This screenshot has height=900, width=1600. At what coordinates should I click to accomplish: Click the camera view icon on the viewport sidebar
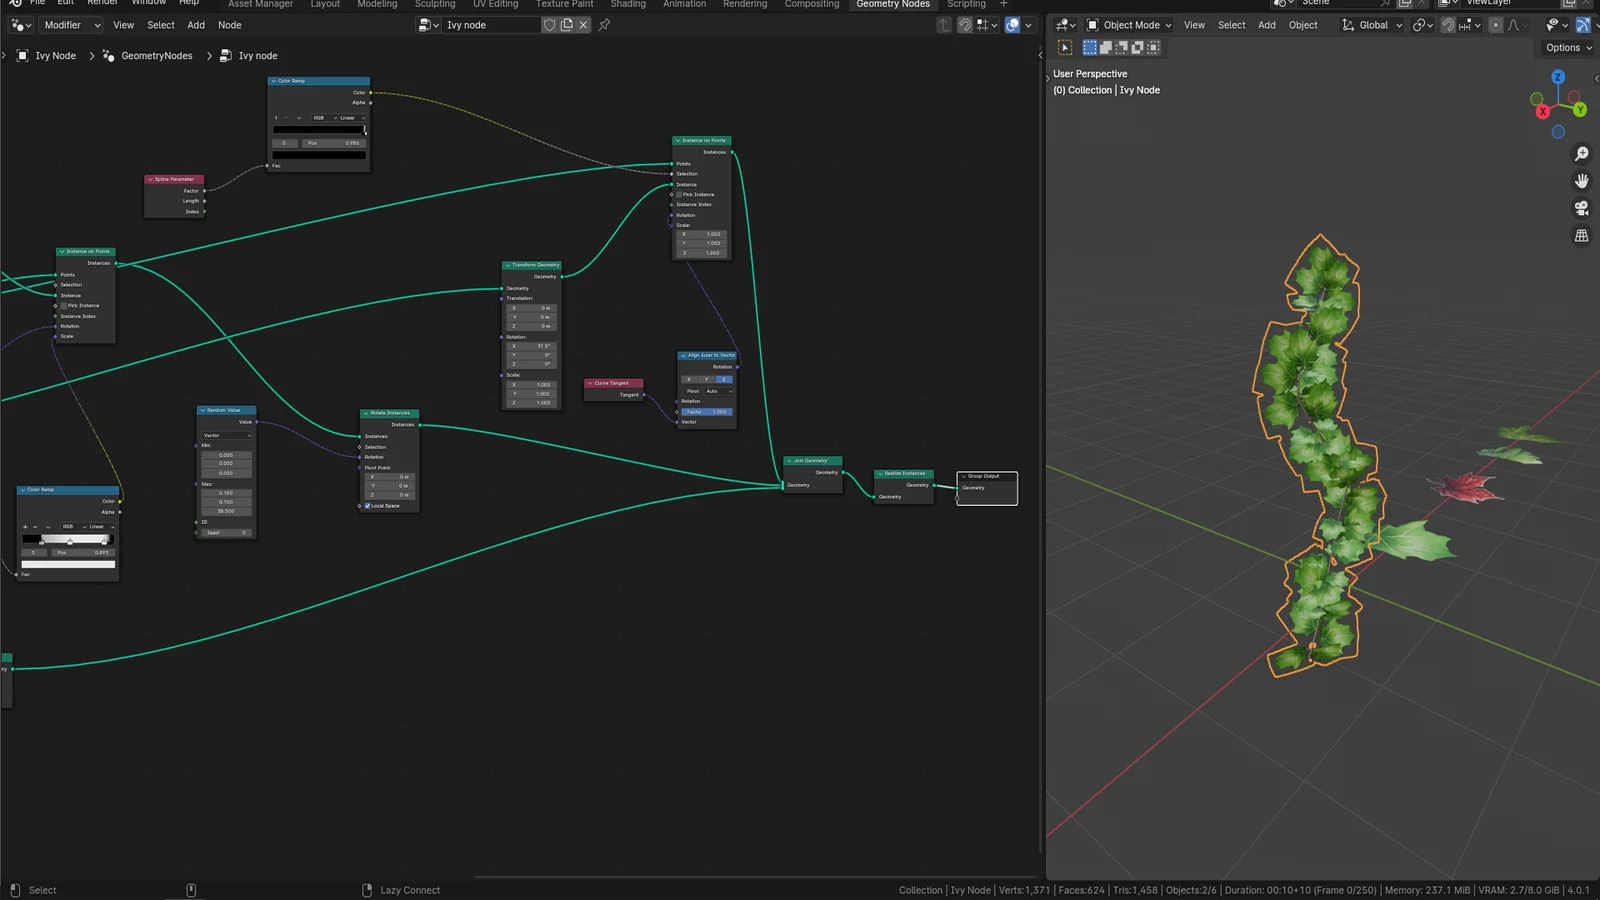(1581, 208)
